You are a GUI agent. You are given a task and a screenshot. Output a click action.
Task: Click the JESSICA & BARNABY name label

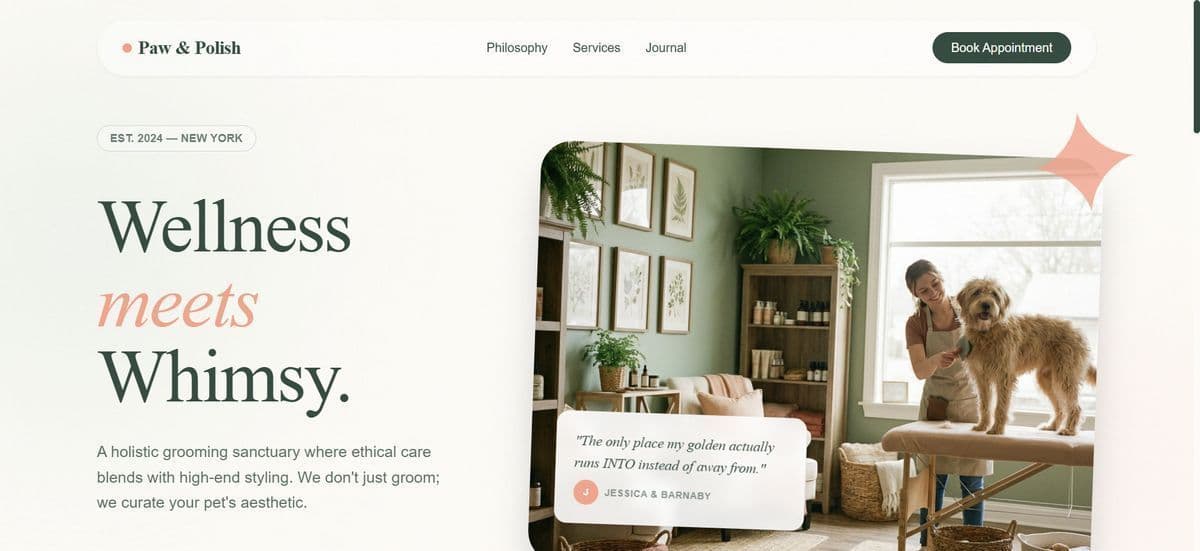(657, 494)
